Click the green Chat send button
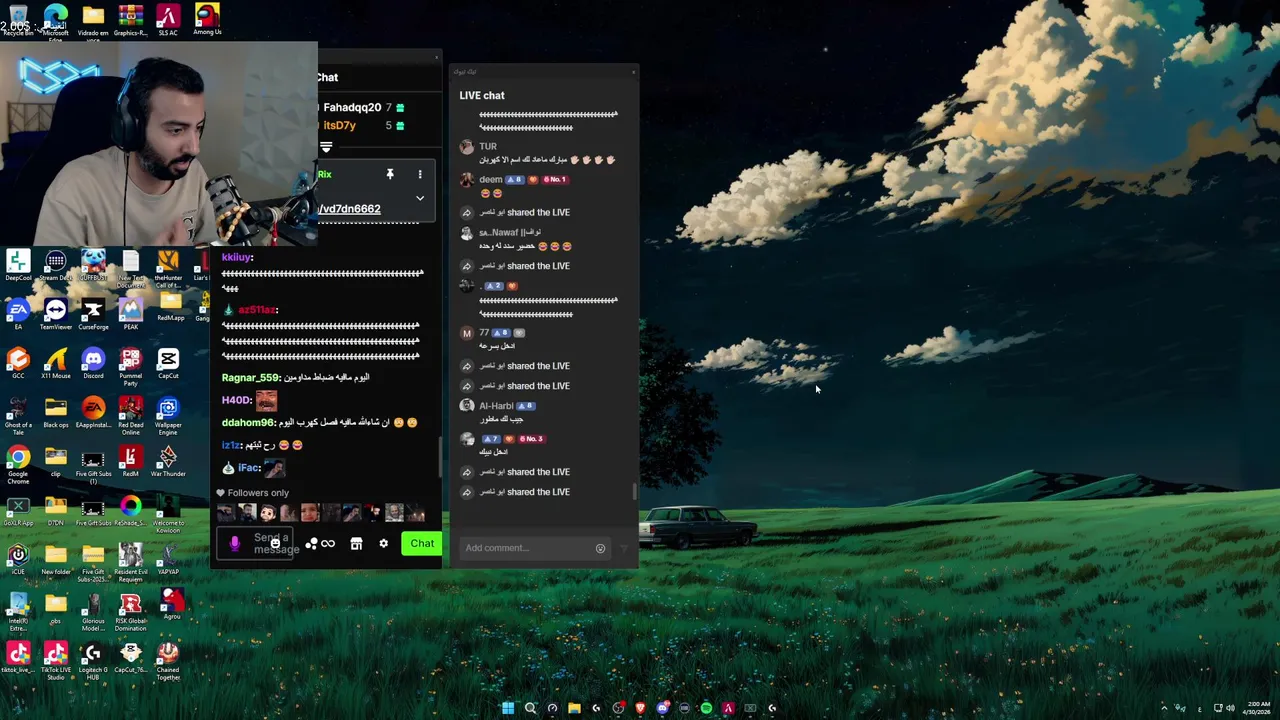Screen dimensions: 1280x720 pos(422,544)
